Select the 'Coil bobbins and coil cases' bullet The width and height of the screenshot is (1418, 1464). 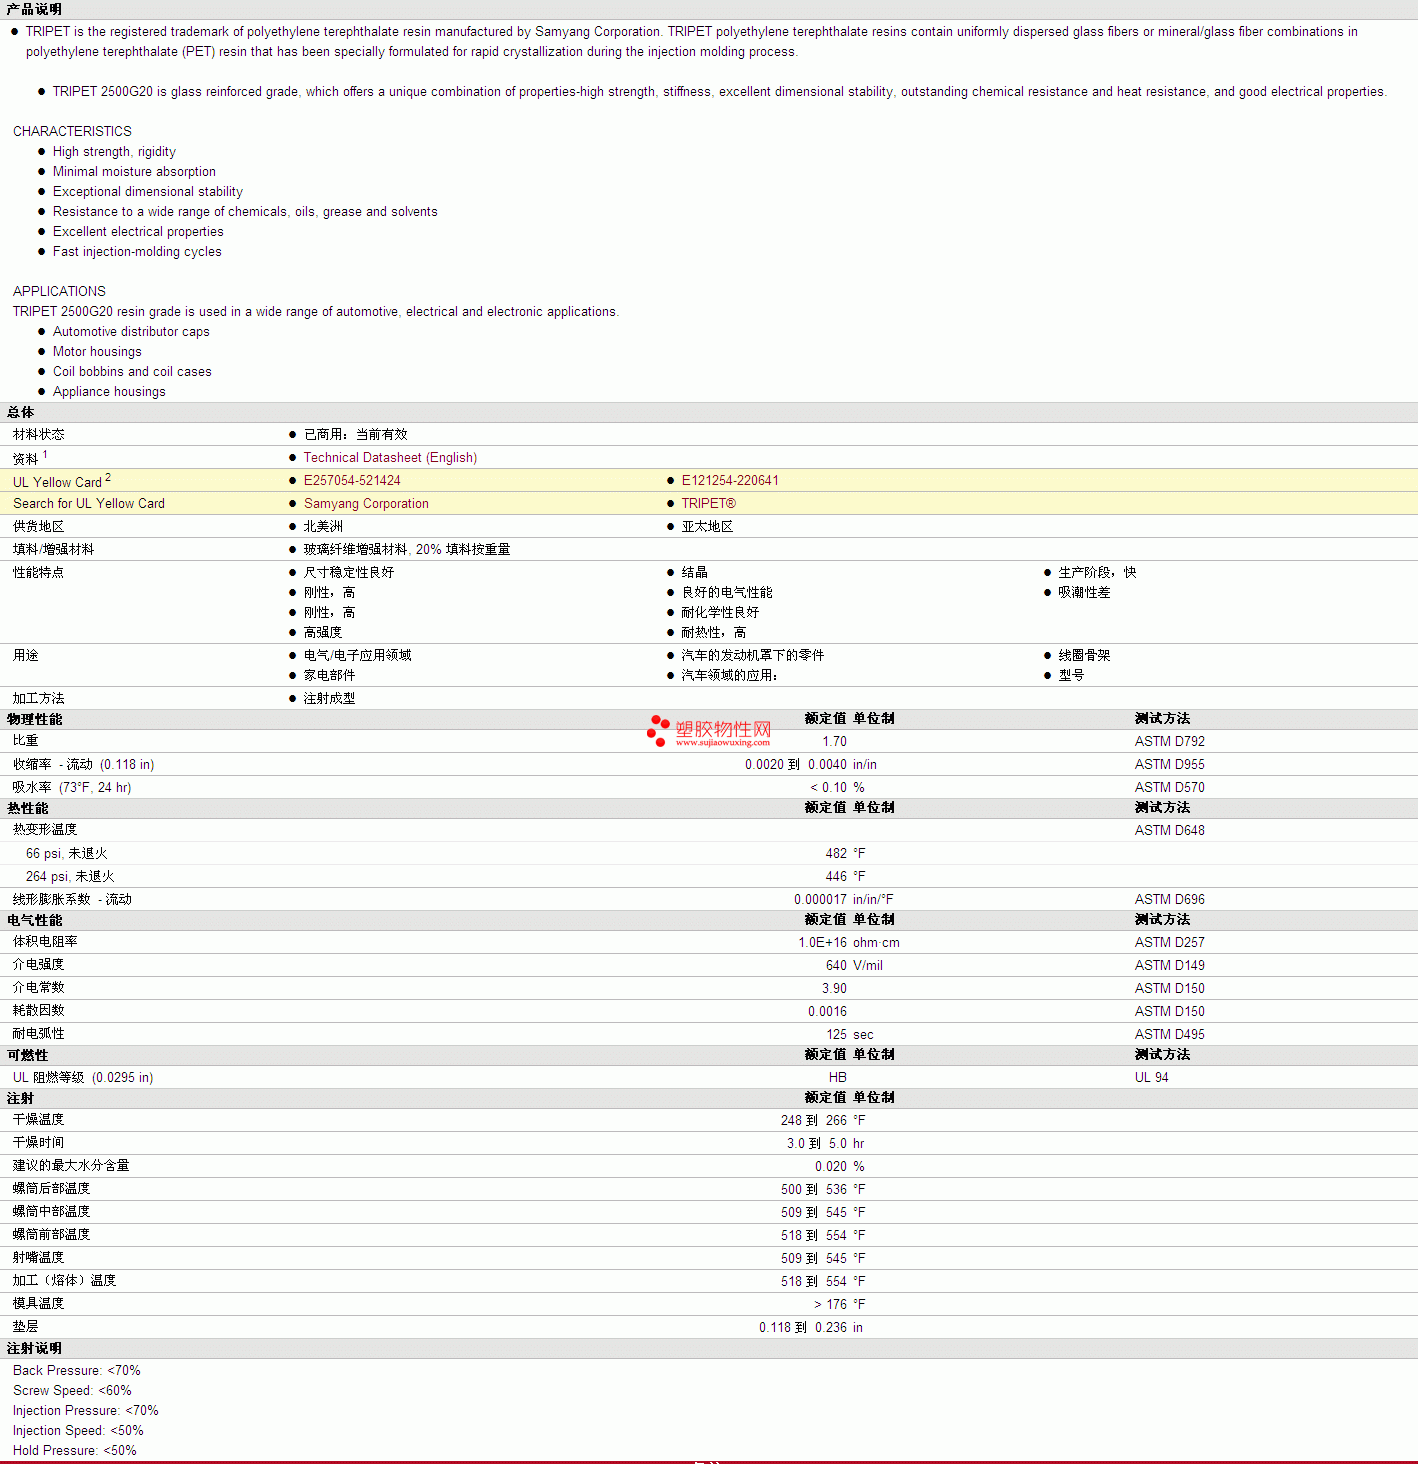(132, 372)
